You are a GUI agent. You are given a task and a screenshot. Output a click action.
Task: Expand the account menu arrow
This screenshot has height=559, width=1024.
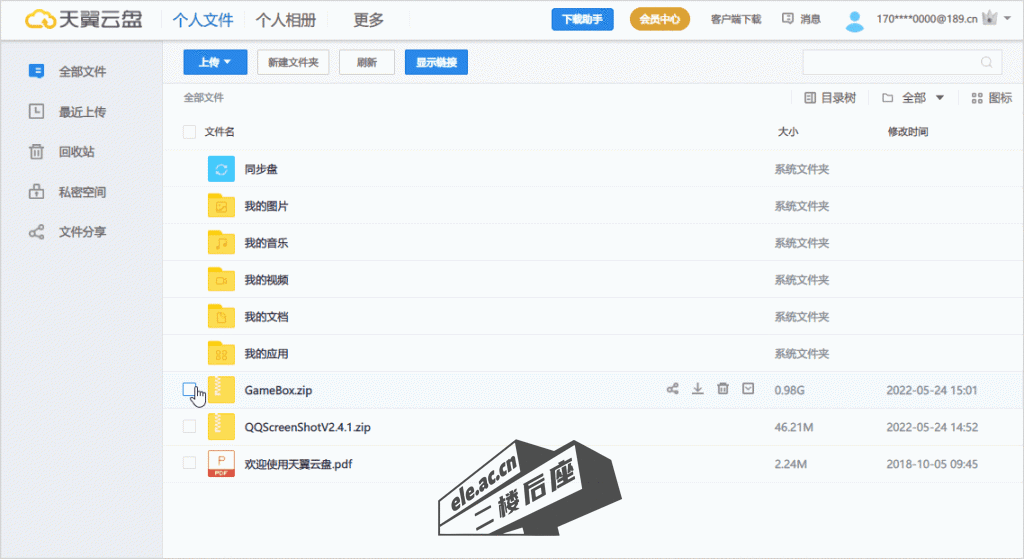[x=1006, y=19]
